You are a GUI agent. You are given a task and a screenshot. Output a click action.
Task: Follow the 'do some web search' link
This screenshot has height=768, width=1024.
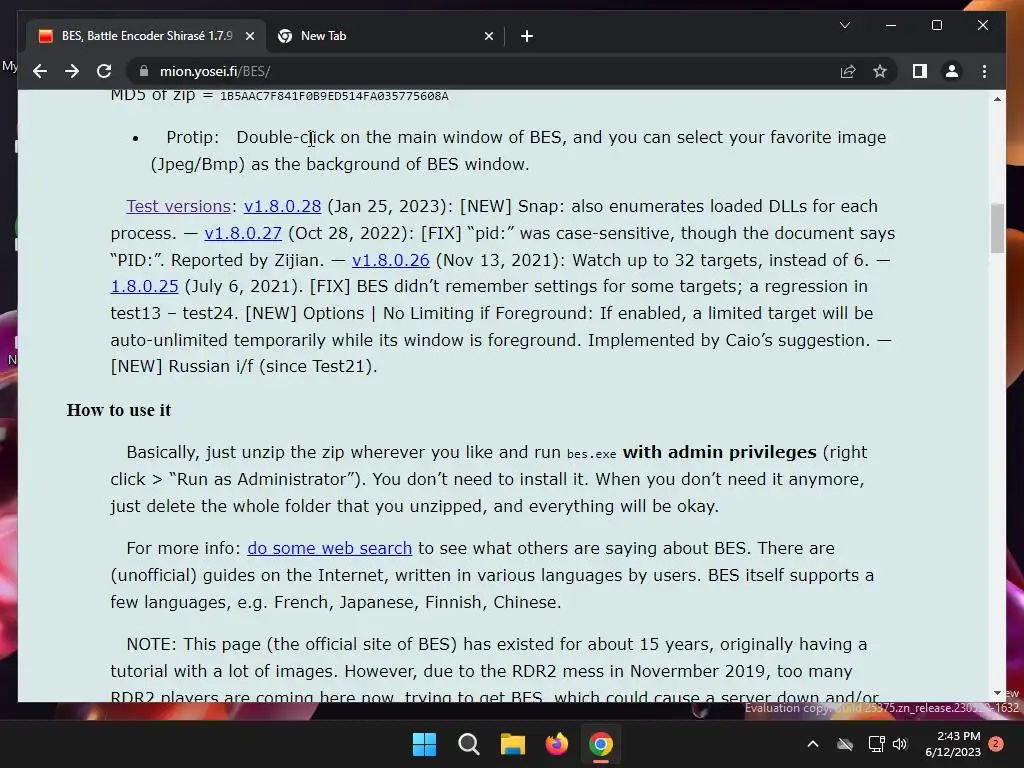click(x=329, y=549)
